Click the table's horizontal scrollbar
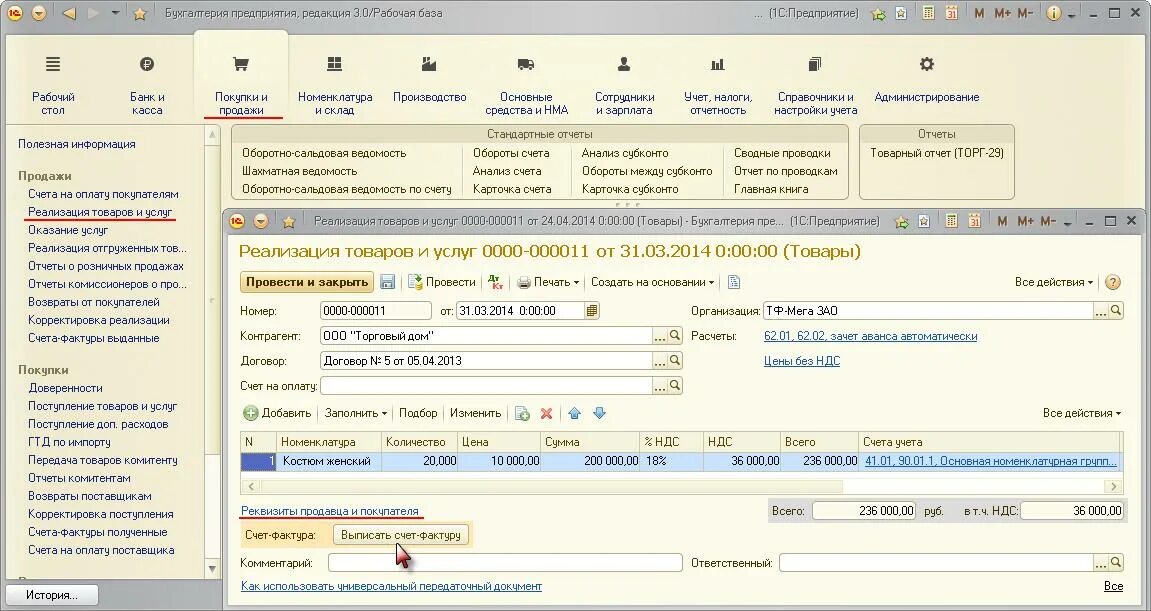The image size is (1151, 611). click(x=682, y=486)
